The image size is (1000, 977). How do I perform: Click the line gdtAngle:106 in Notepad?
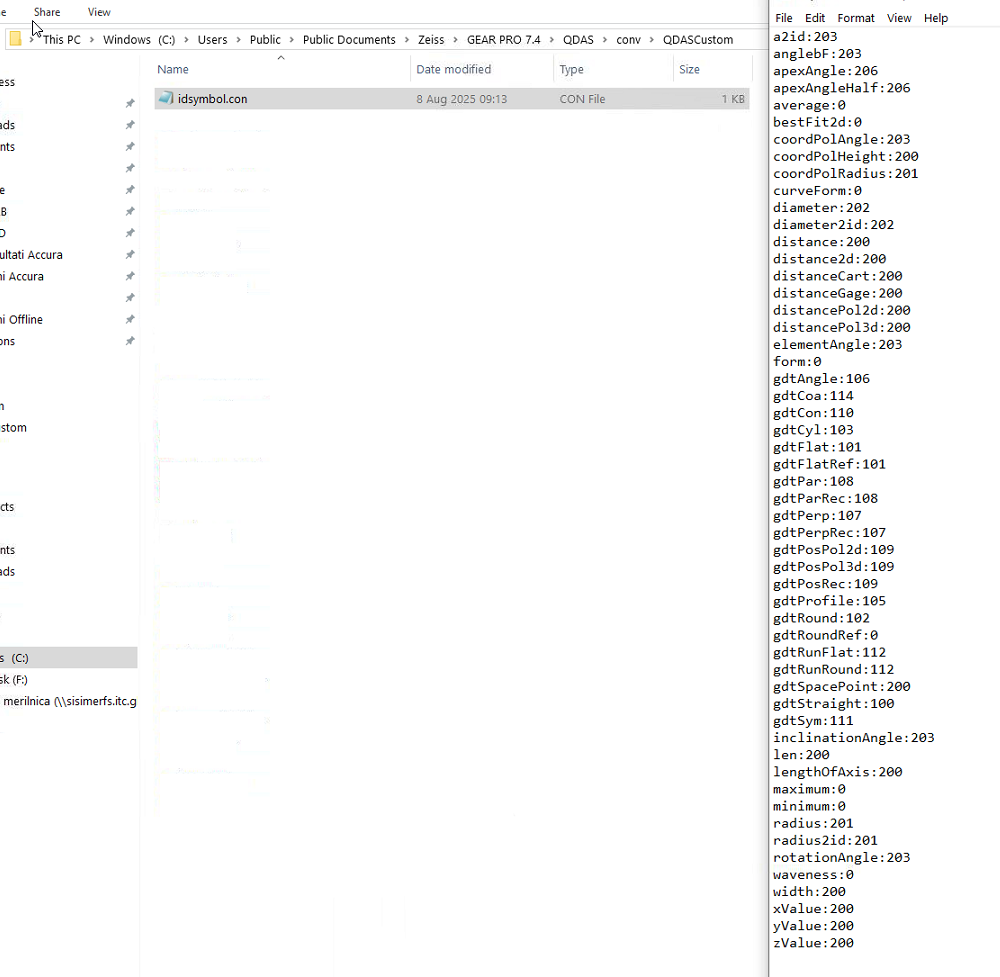pyautogui.click(x=821, y=378)
